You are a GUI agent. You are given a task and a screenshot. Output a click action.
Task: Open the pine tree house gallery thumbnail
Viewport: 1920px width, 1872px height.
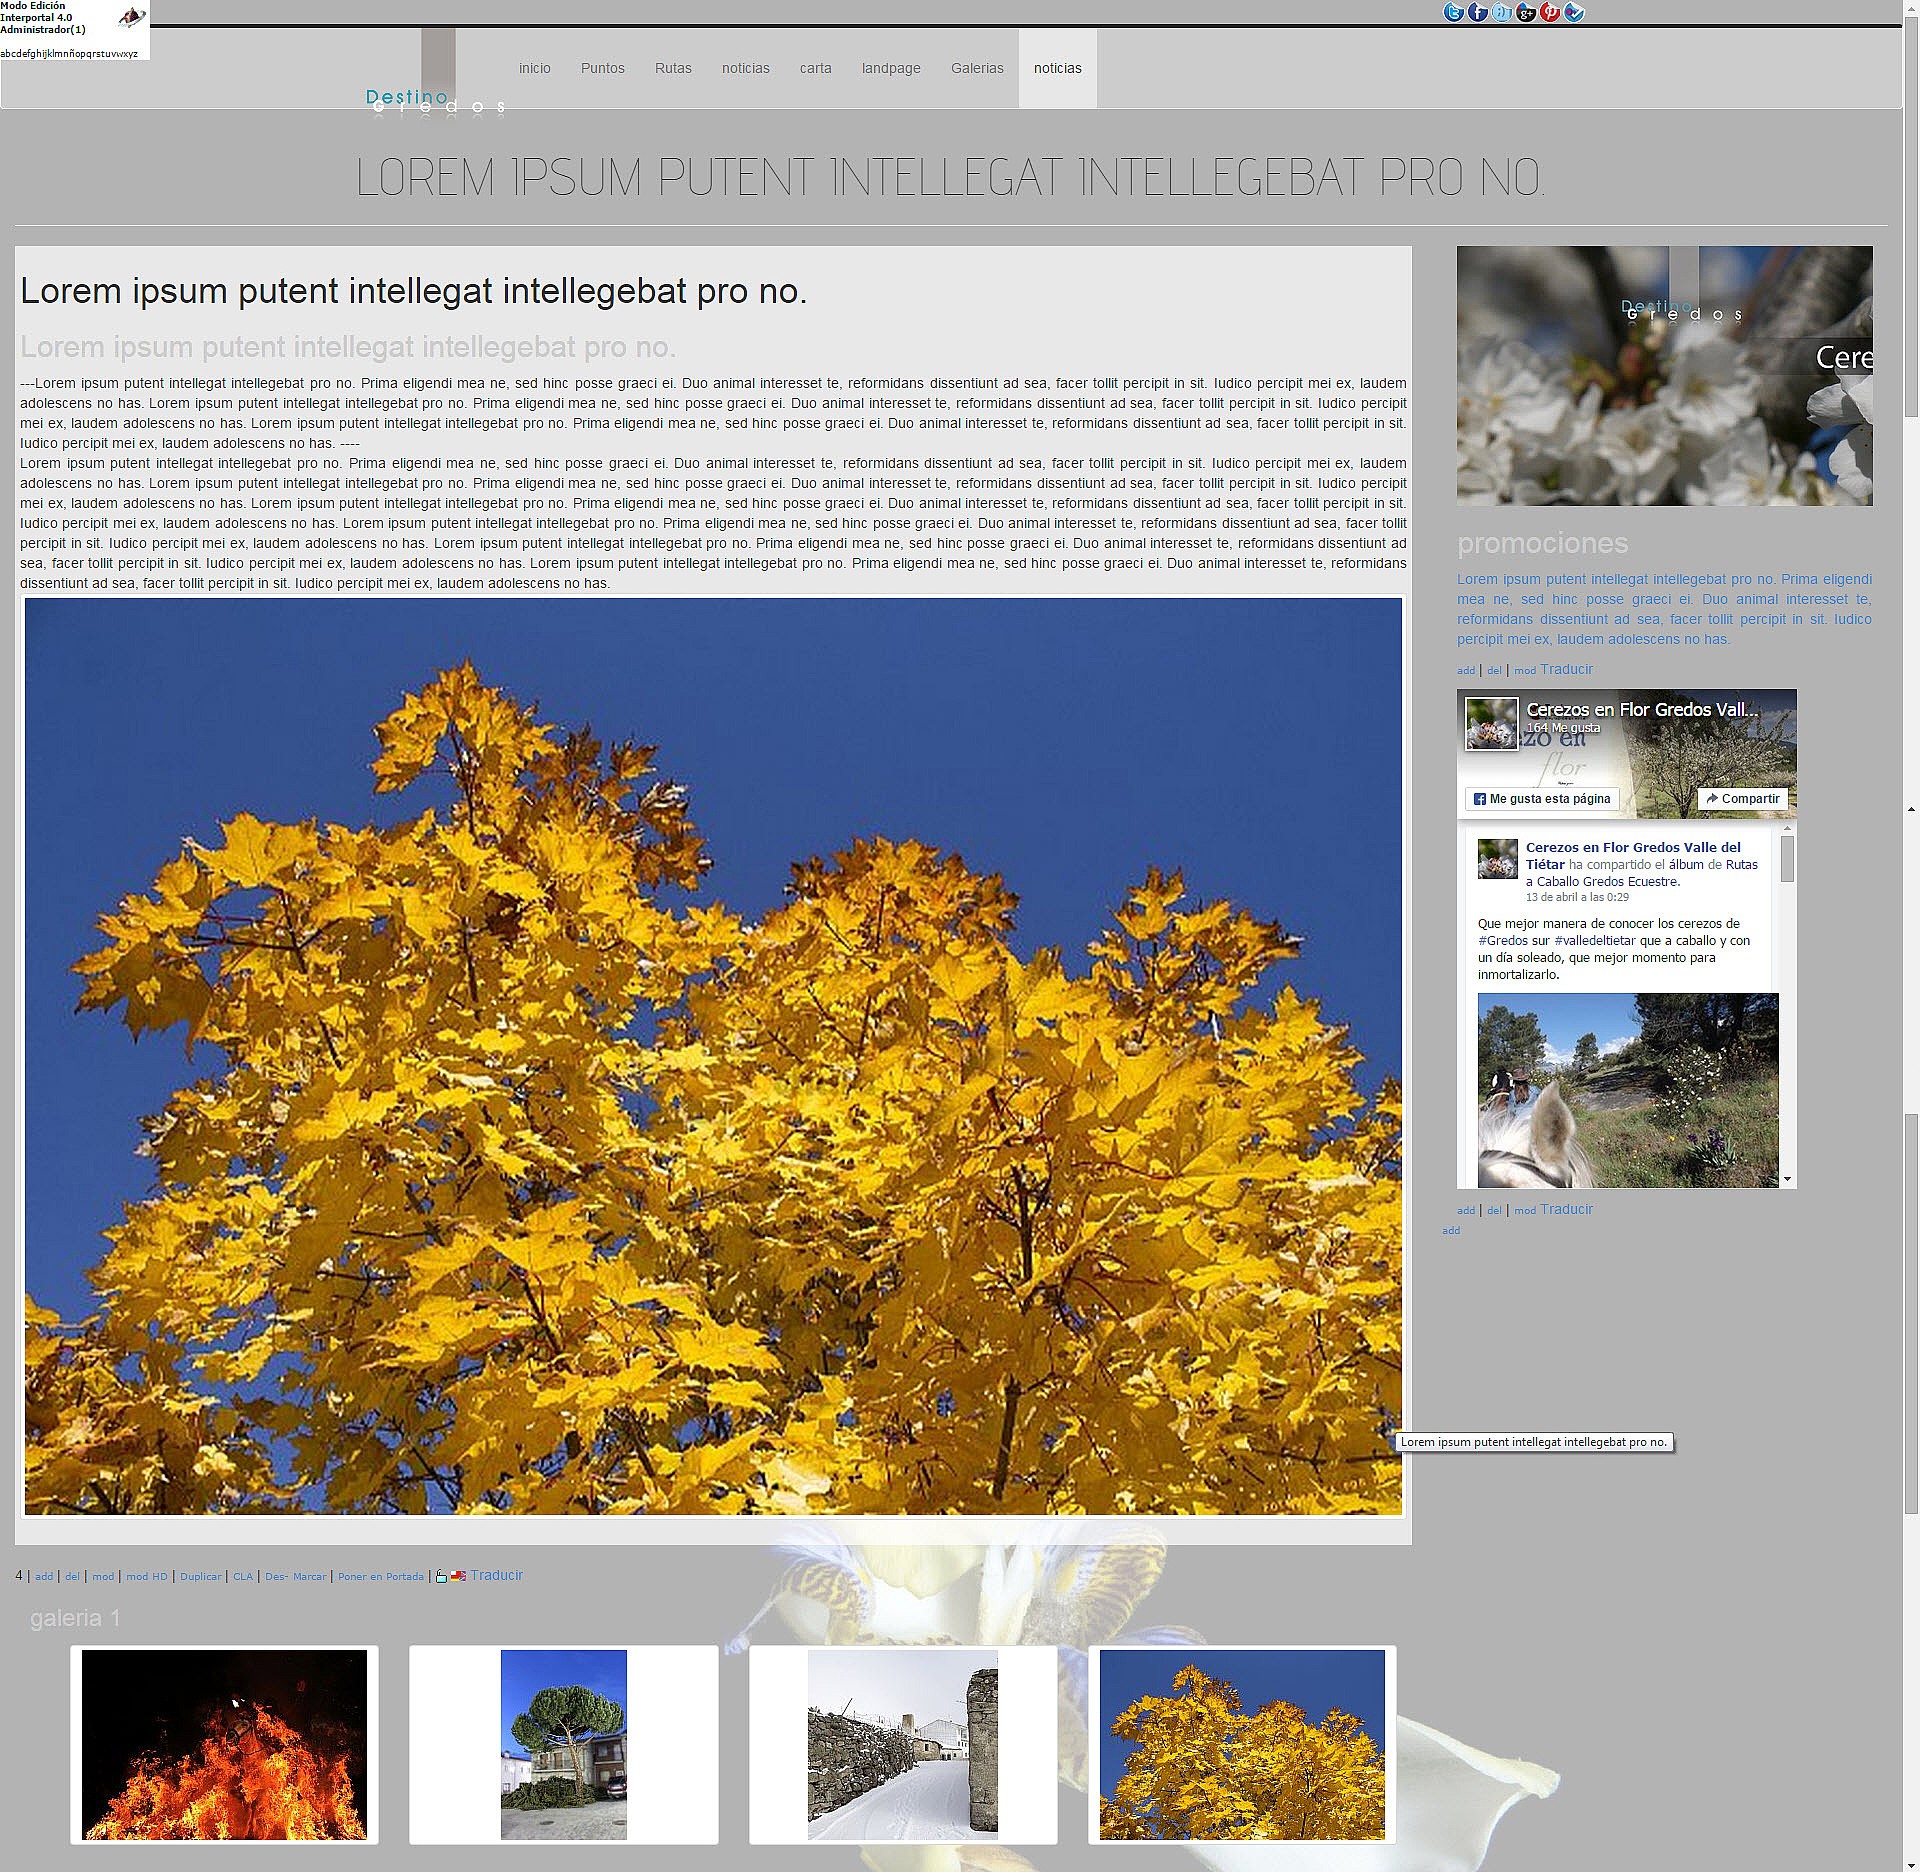click(563, 1744)
